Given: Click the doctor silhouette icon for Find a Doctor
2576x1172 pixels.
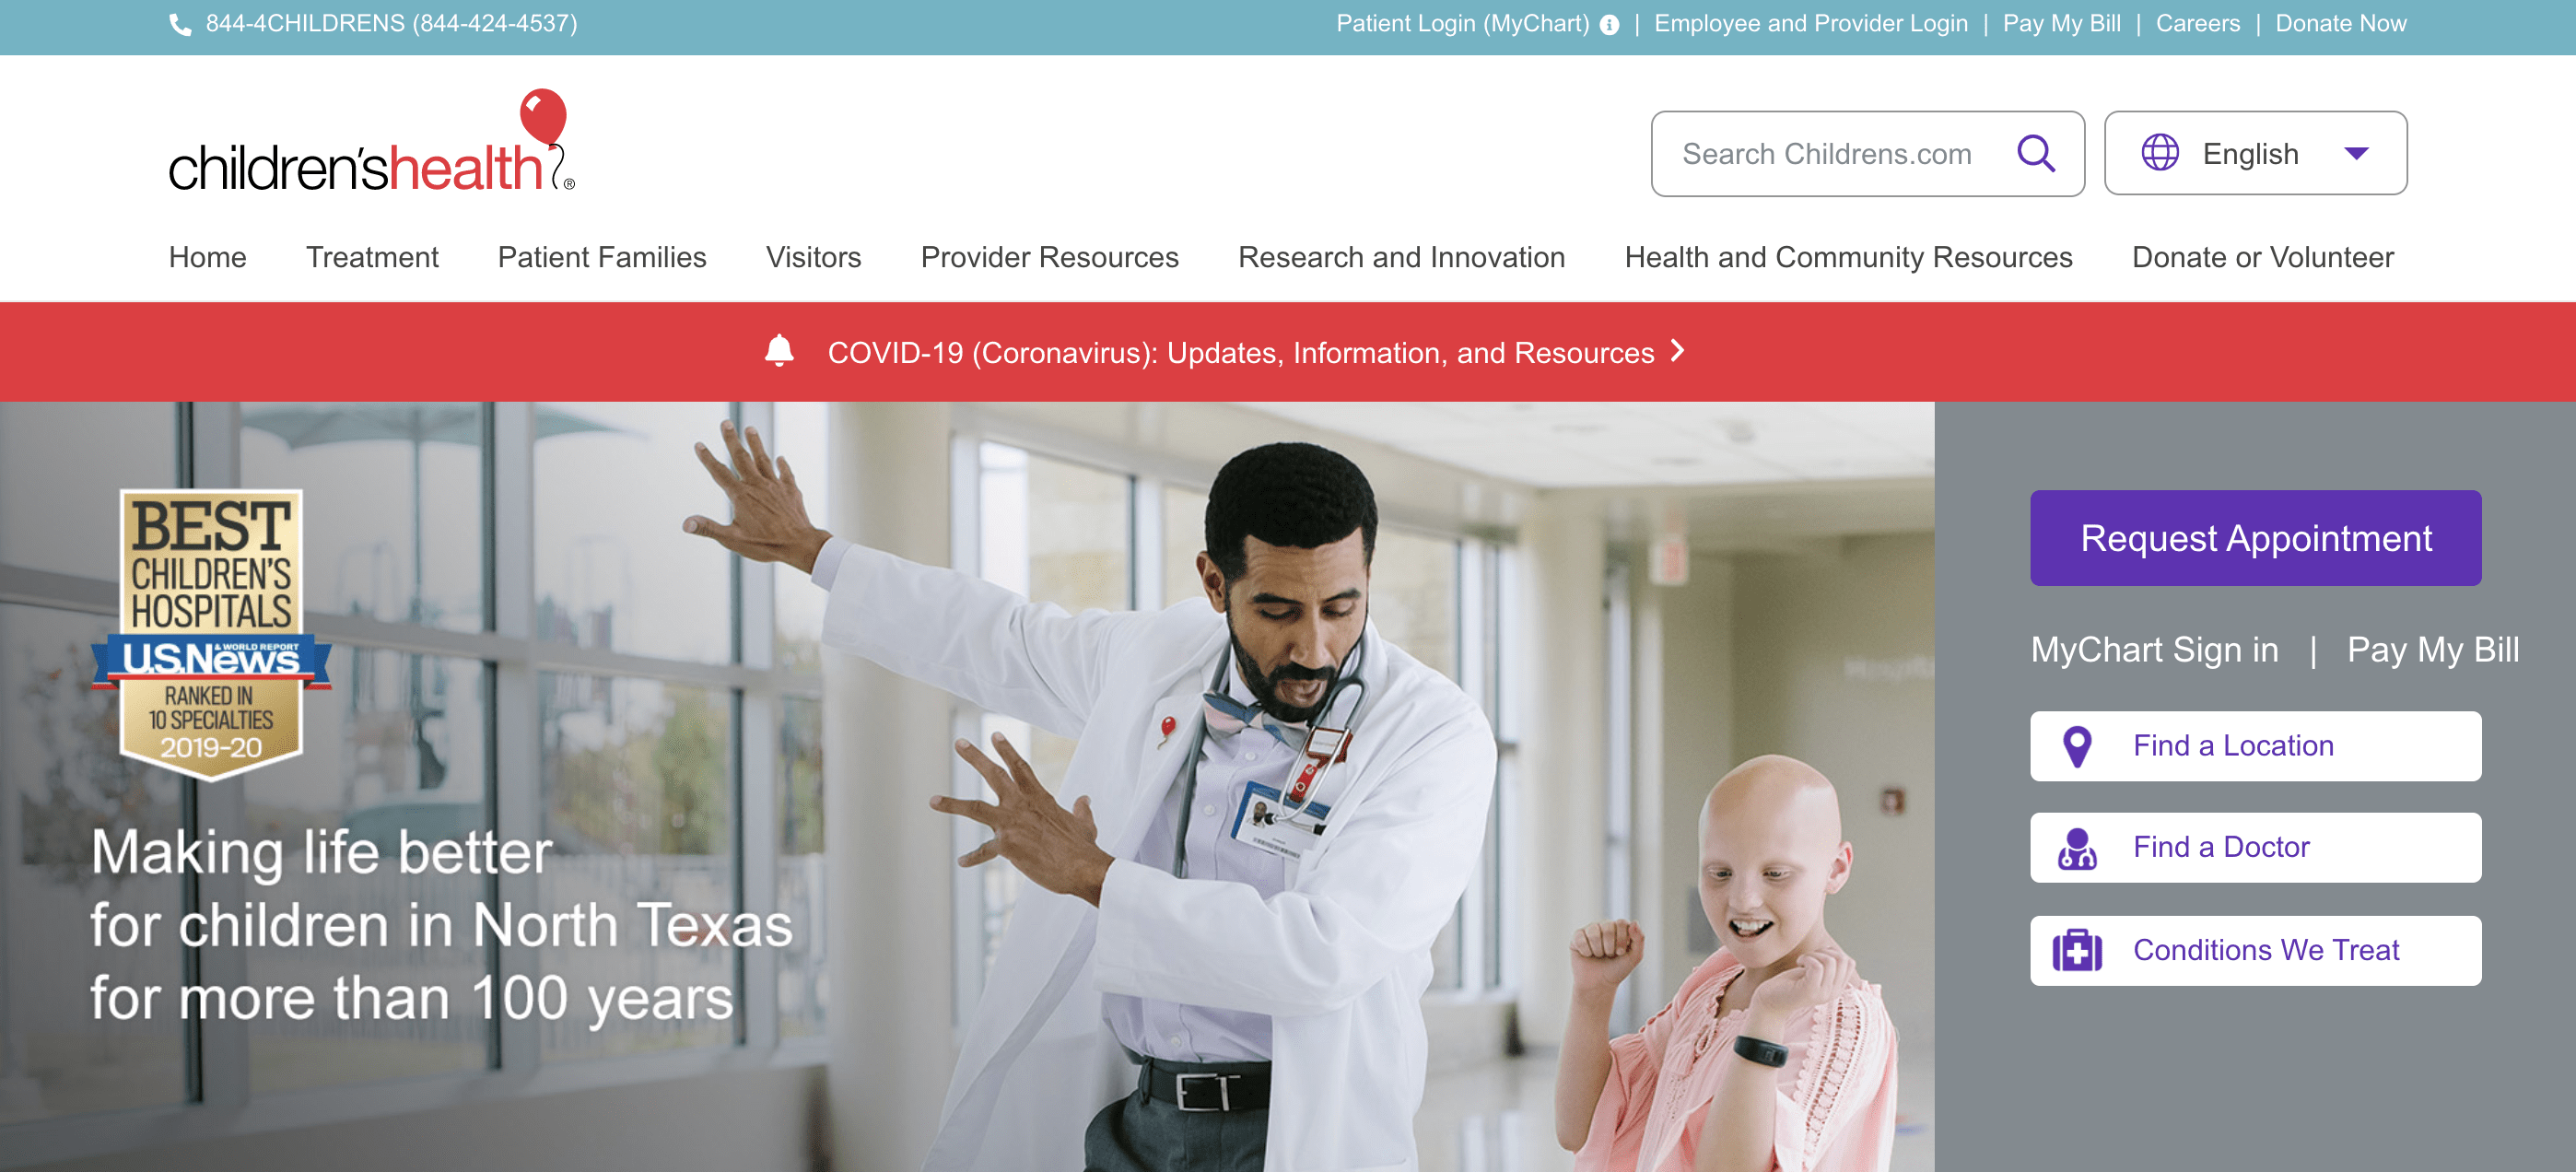Looking at the screenshot, I should (2075, 849).
